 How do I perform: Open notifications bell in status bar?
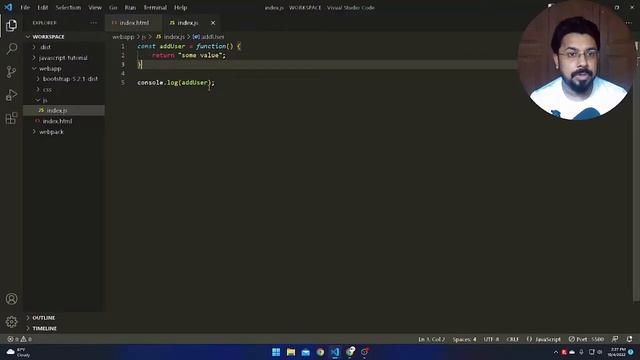(x=629, y=339)
